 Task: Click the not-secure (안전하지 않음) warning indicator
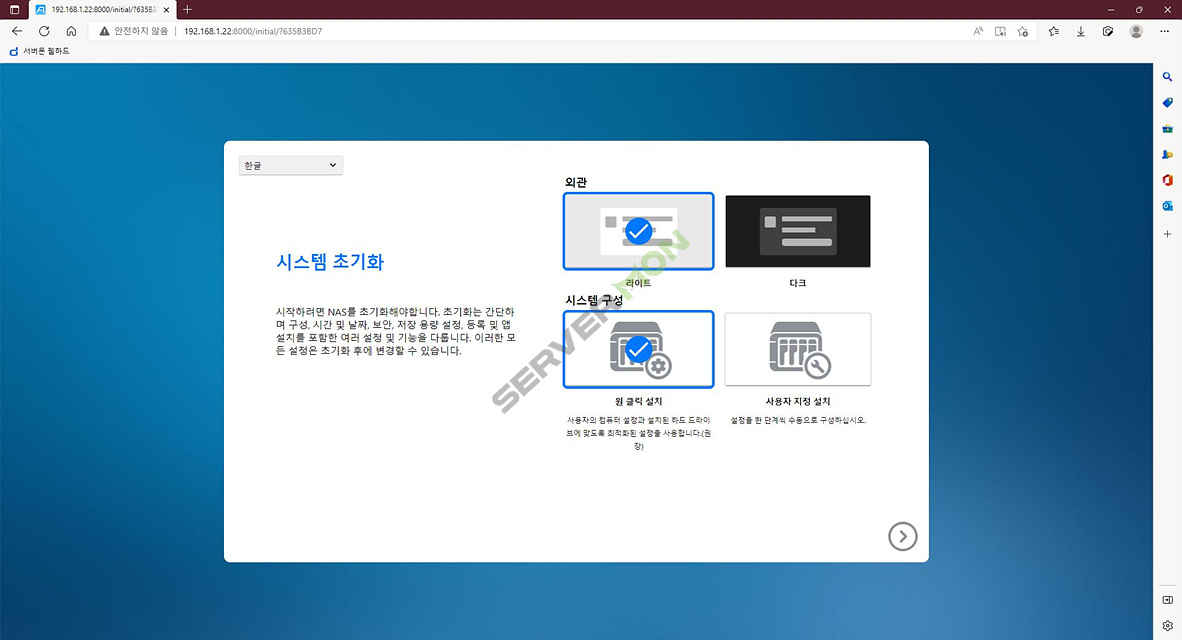coord(133,31)
